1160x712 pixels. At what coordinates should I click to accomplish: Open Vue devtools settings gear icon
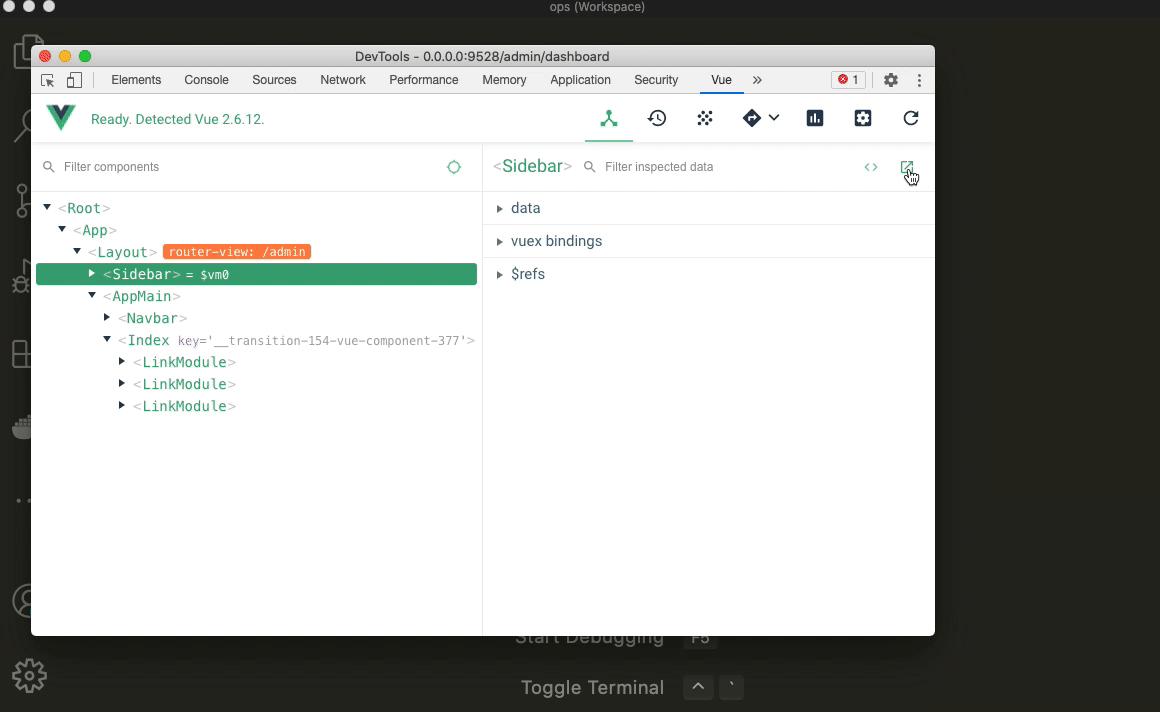point(862,118)
